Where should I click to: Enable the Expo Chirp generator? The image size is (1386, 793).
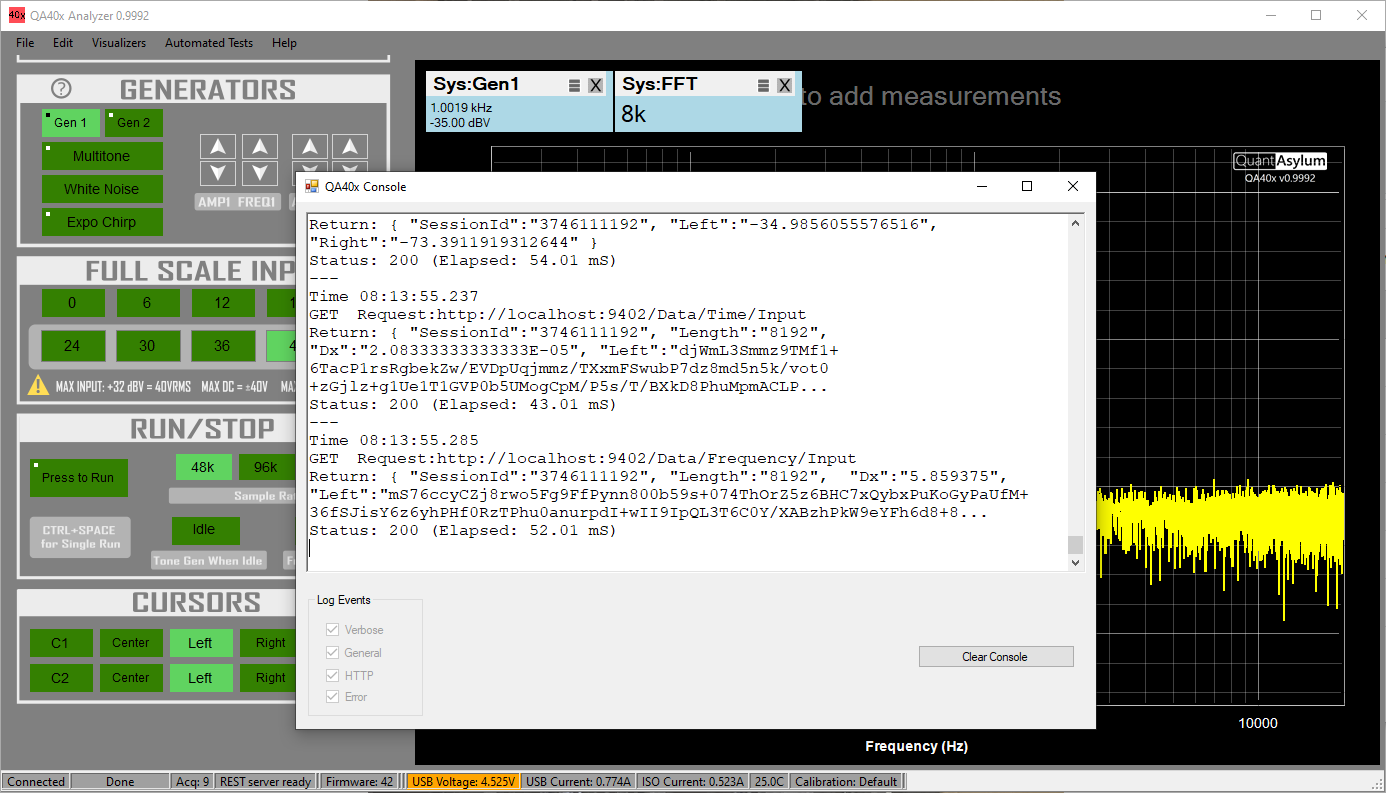point(102,222)
